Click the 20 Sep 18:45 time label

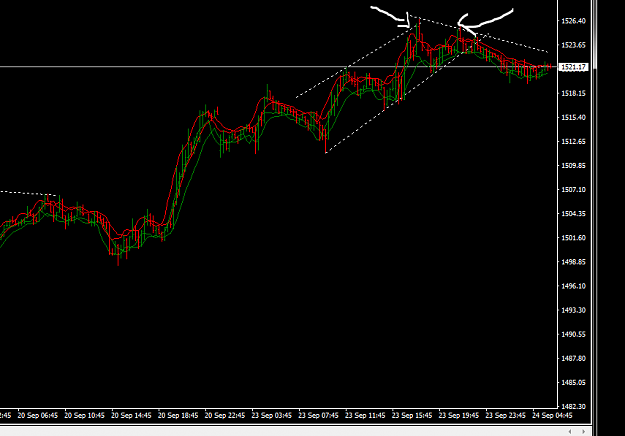click(x=178, y=416)
